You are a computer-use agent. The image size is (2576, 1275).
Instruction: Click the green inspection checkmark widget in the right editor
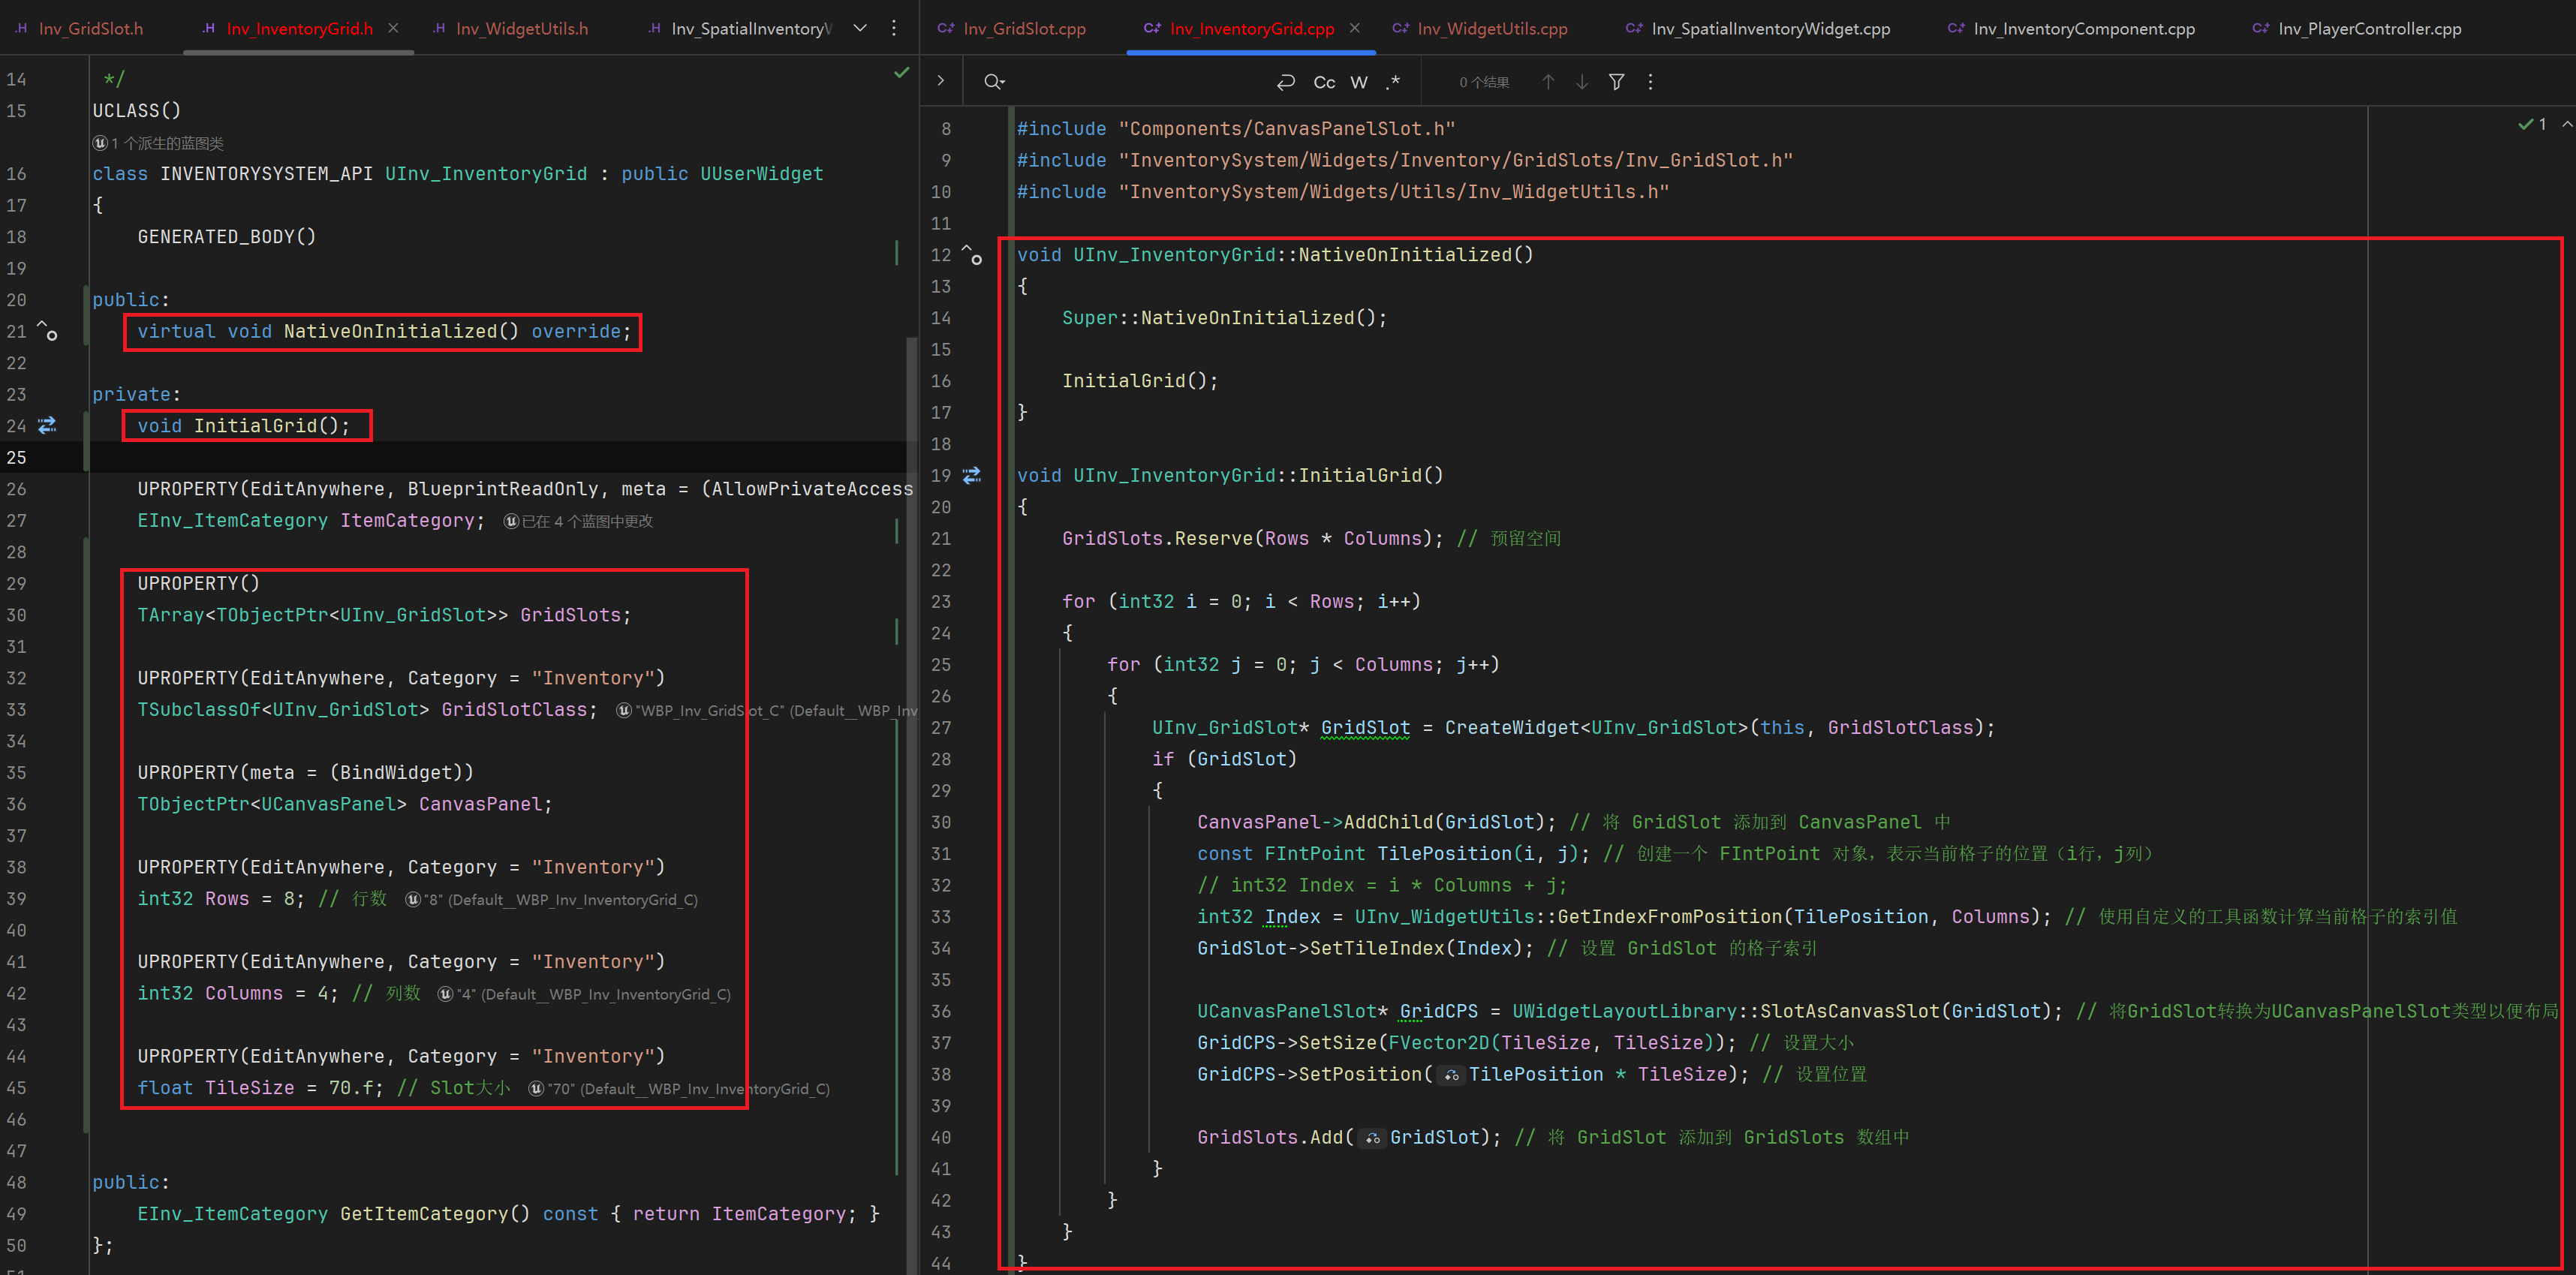[2532, 124]
